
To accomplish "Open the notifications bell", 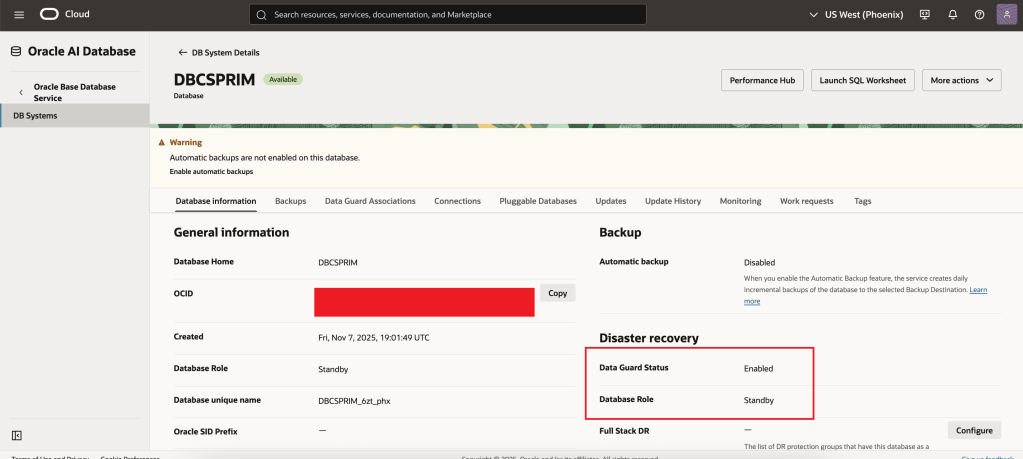I will tap(952, 15).
